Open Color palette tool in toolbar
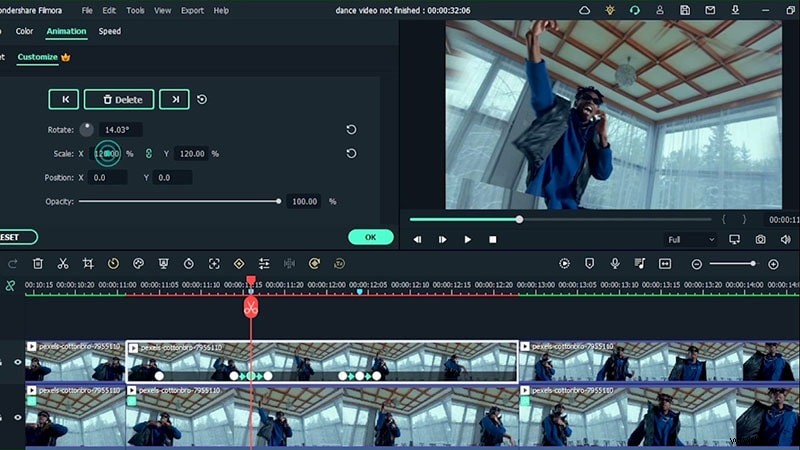 [x=138, y=264]
